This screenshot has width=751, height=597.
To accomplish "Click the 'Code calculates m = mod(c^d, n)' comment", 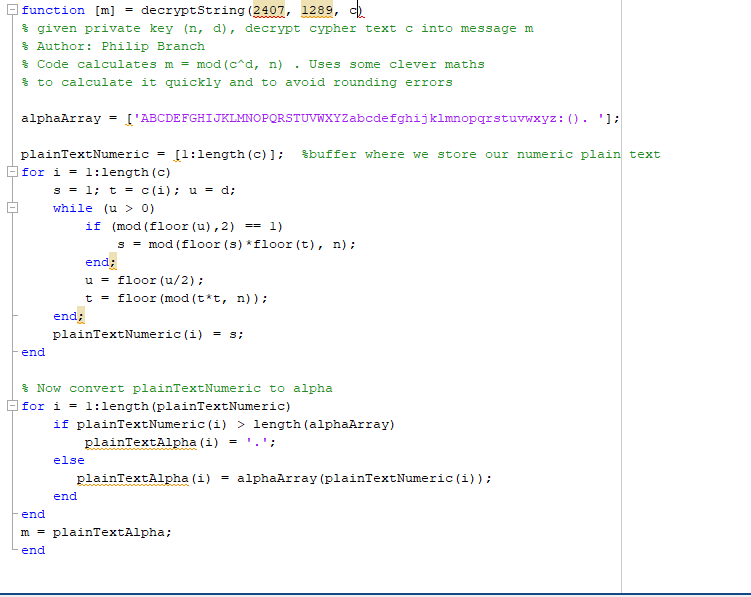I will click(x=253, y=64).
